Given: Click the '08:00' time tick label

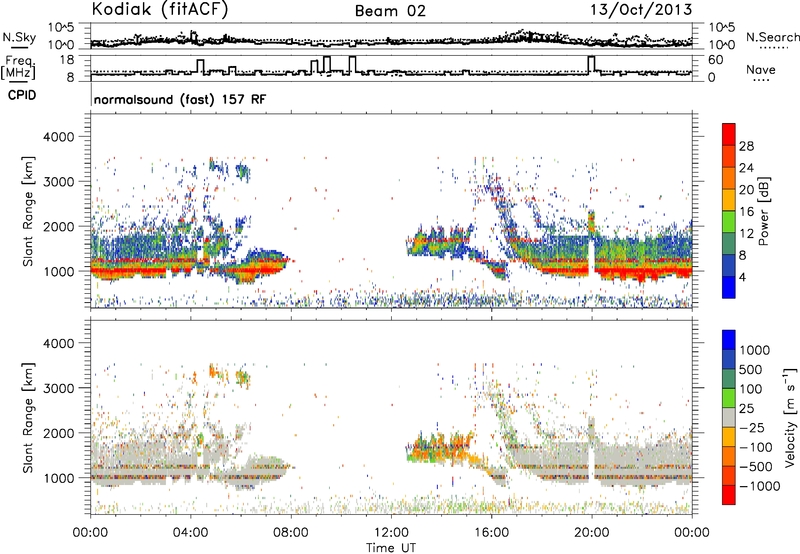Looking at the screenshot, I should 291,533.
